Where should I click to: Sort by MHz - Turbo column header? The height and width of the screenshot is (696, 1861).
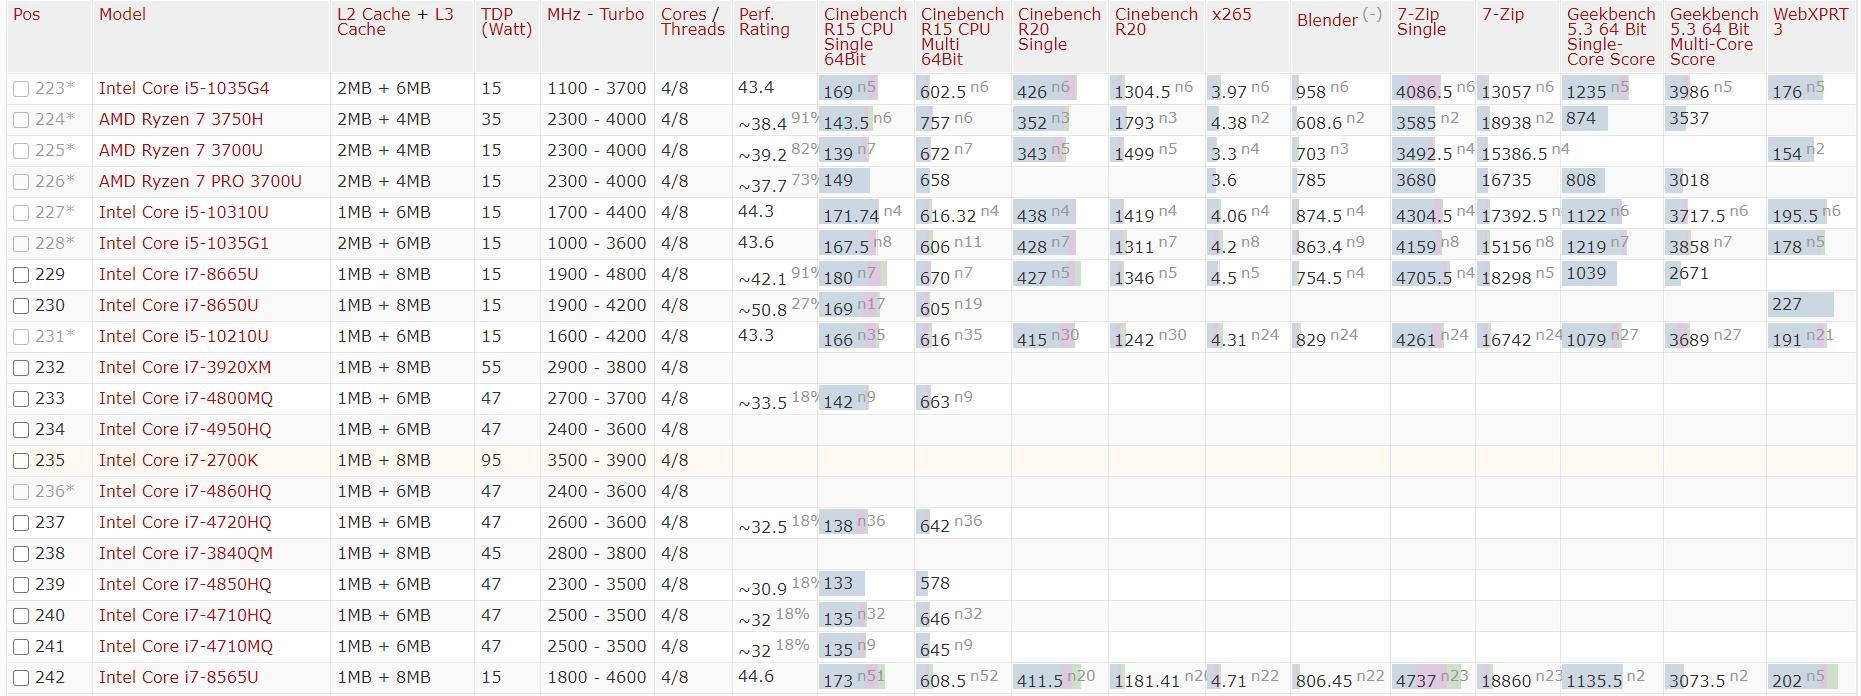coord(596,14)
